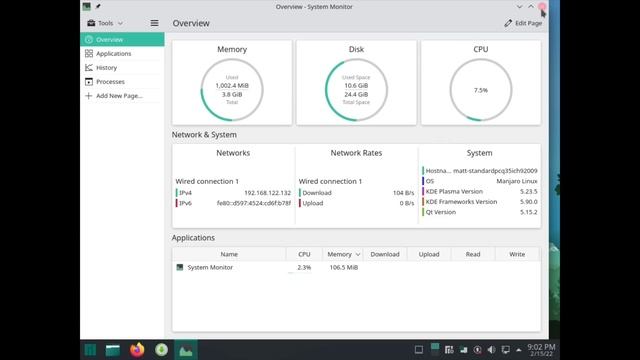Click the Overview gauge icon in sidebar

click(89, 40)
